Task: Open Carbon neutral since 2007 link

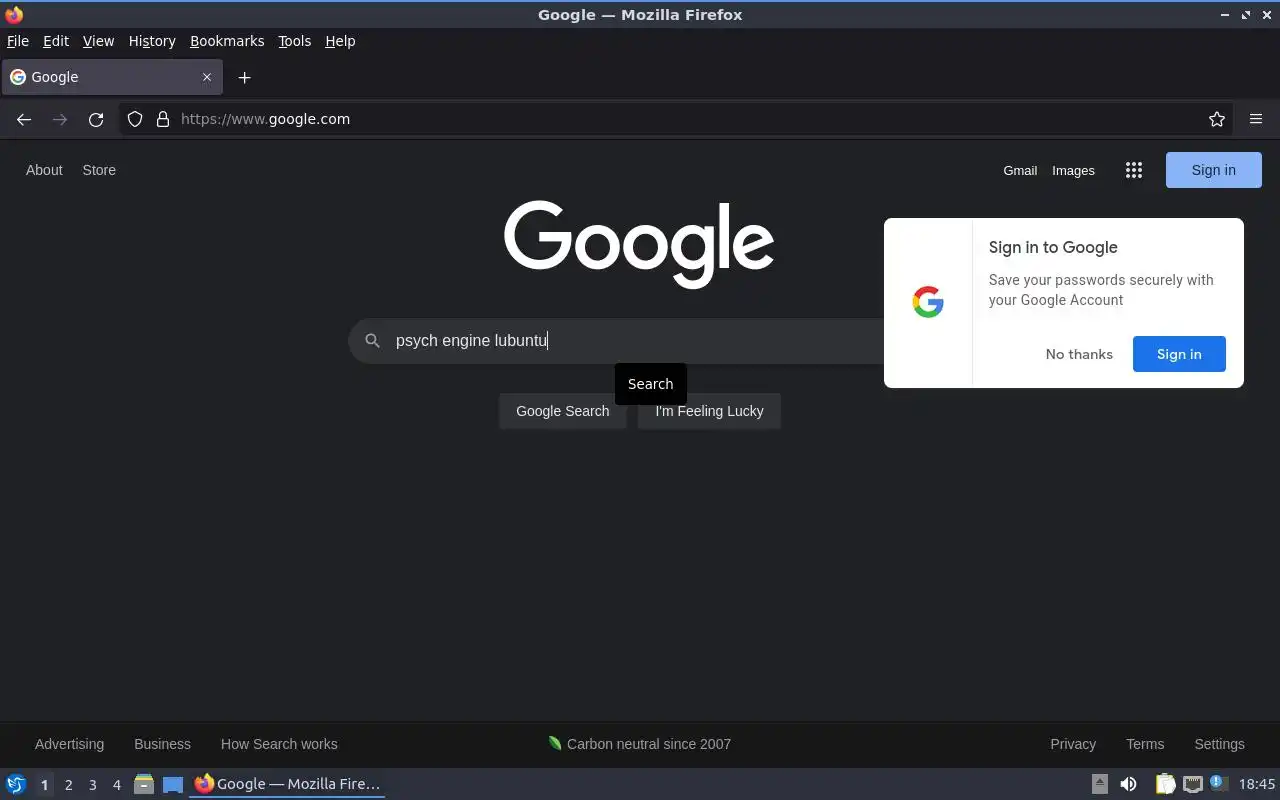Action: pos(640,744)
